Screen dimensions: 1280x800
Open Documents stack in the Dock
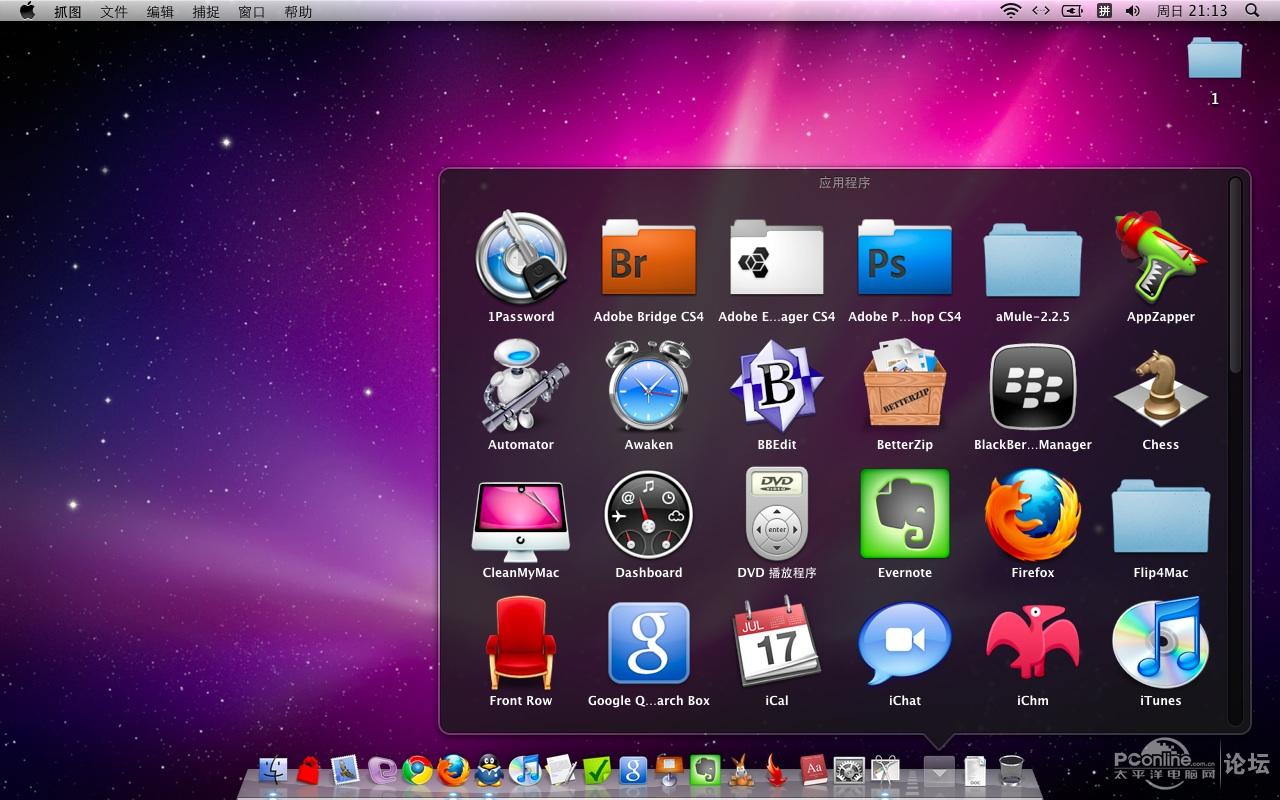point(975,771)
